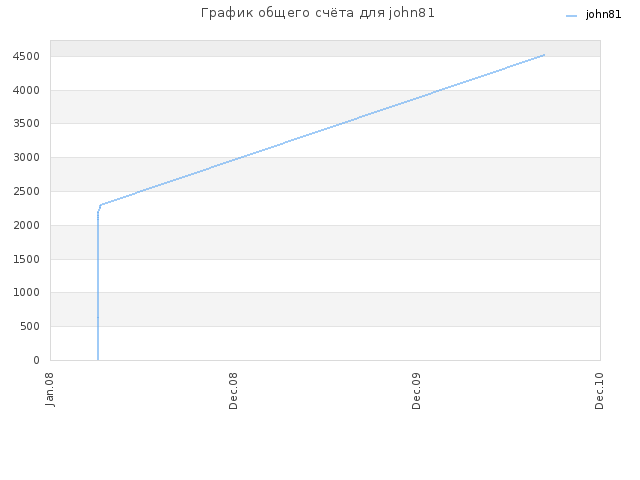Click the Jan.08 x-axis label
The height and width of the screenshot is (480, 640).
click(x=50, y=389)
